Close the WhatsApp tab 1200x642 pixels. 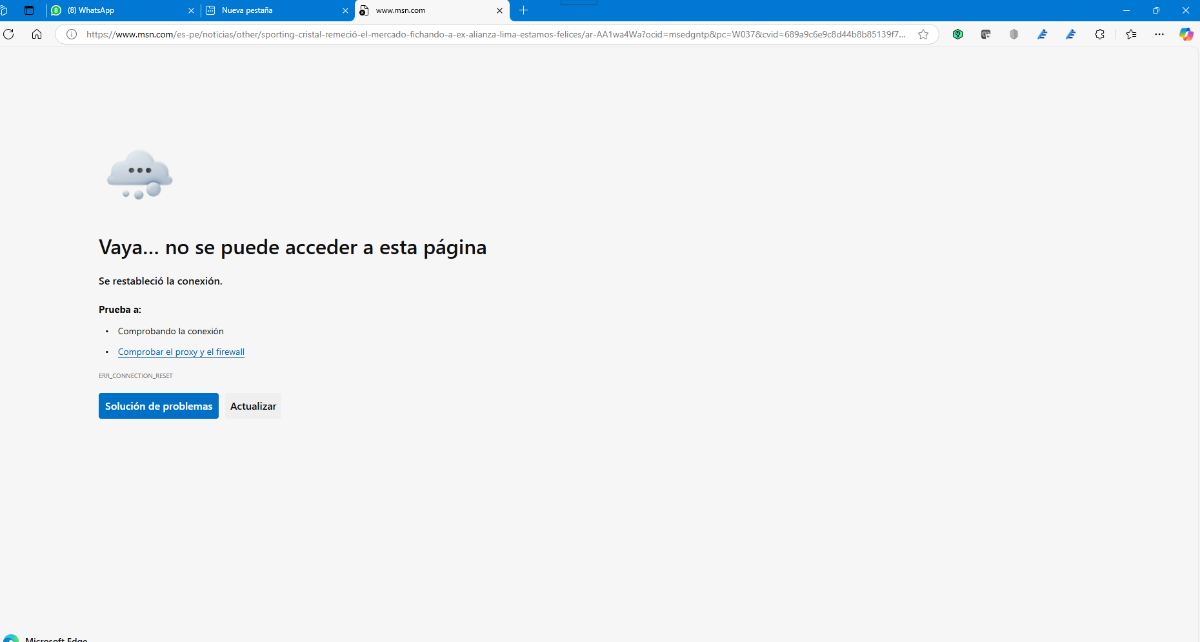(191, 10)
